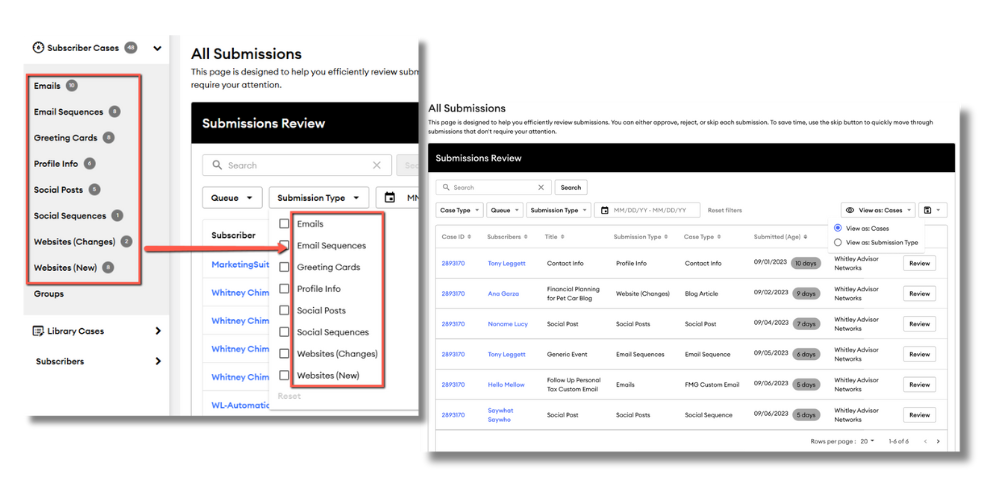Click the eye icon in View as: Cases
The image size is (1000, 500).
point(849,210)
